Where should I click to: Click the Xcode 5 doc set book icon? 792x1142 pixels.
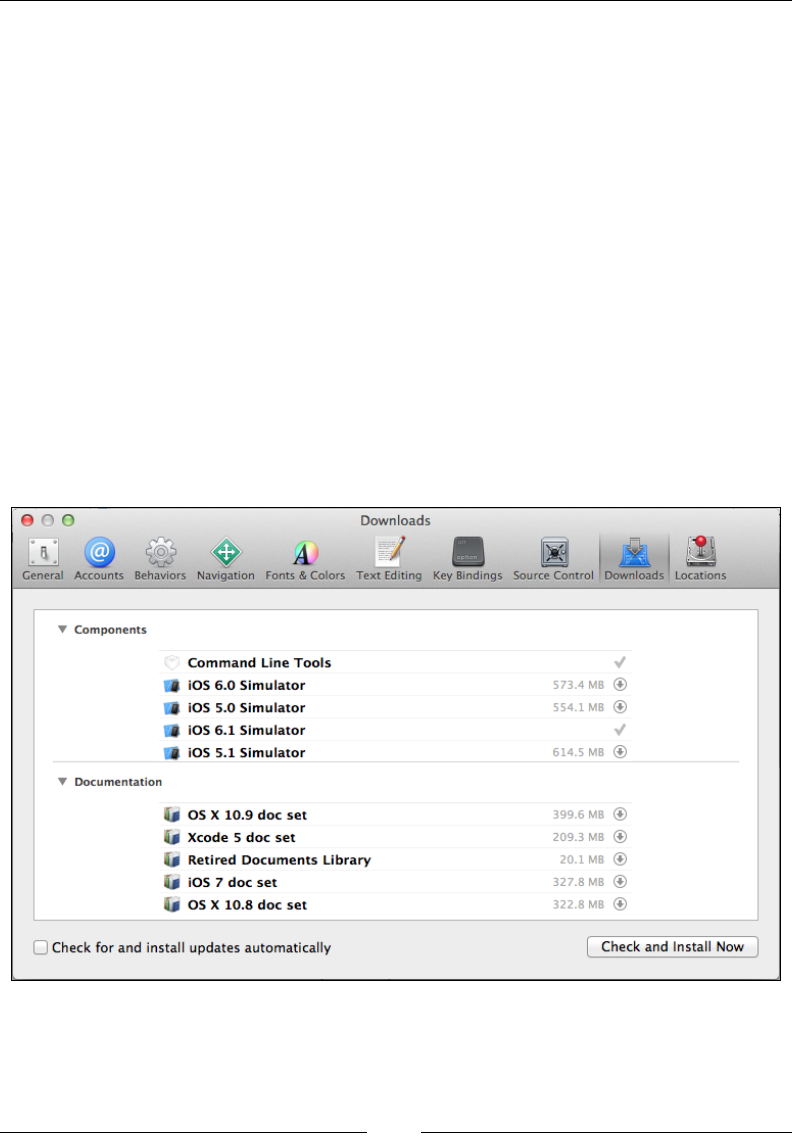pos(172,837)
